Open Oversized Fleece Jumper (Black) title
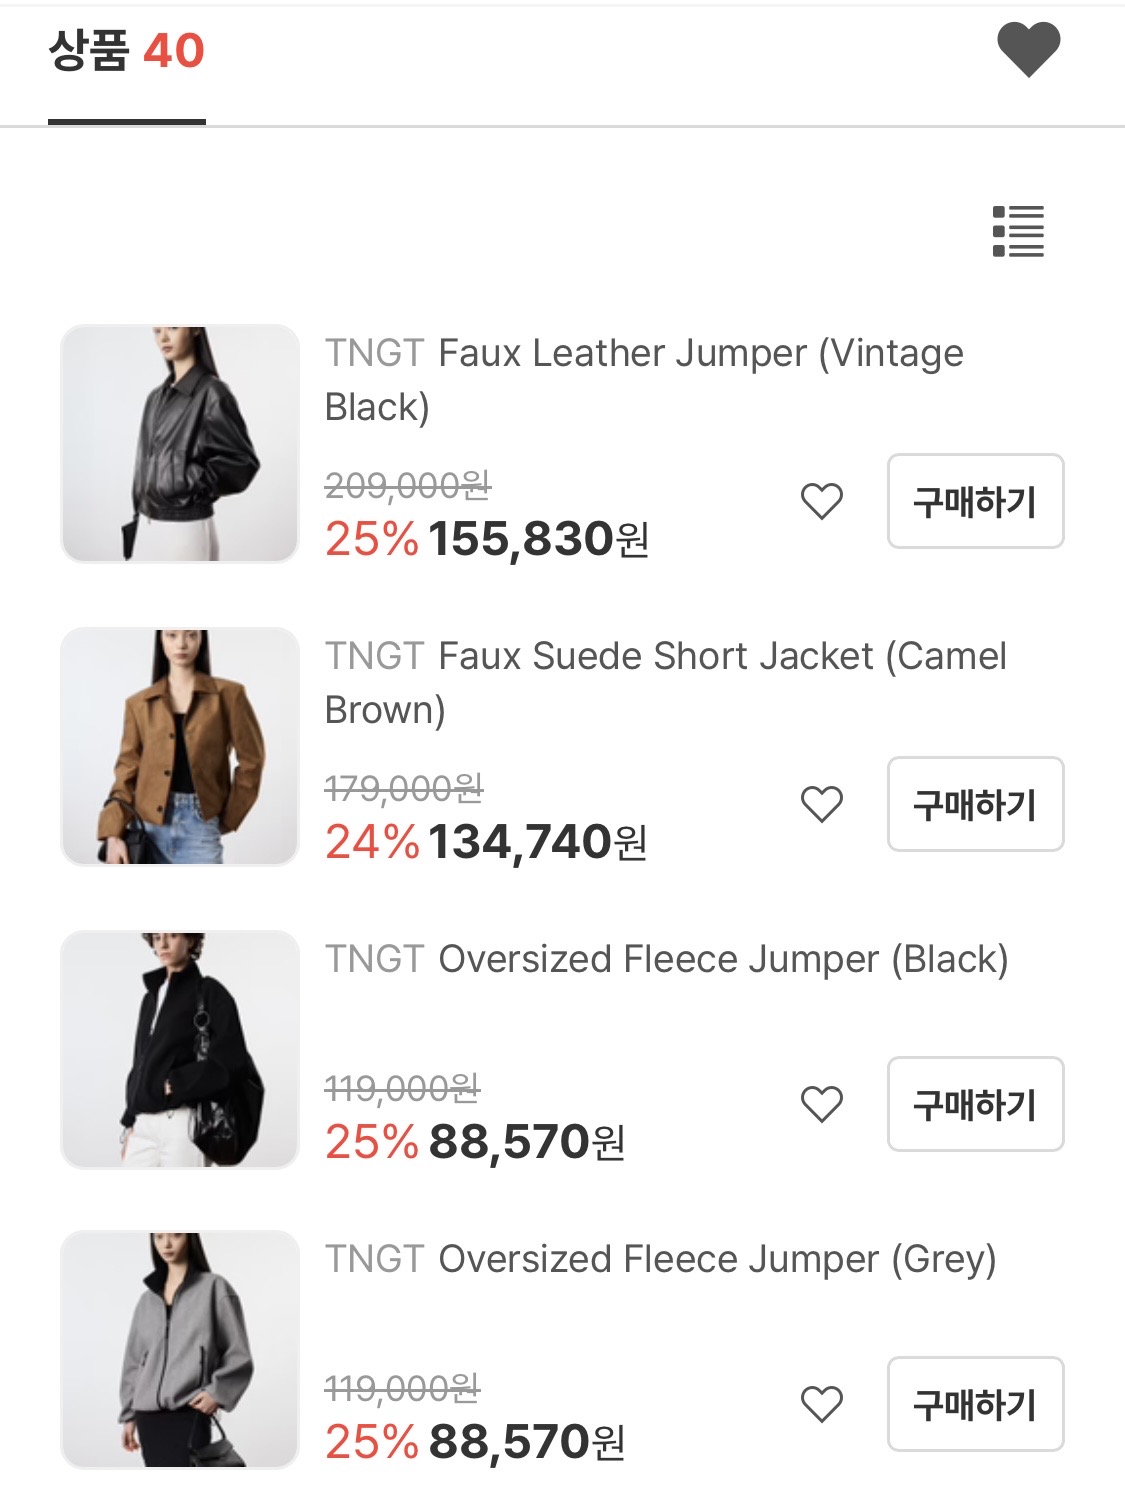Screen dimensions: 1125x1490 pos(666,959)
